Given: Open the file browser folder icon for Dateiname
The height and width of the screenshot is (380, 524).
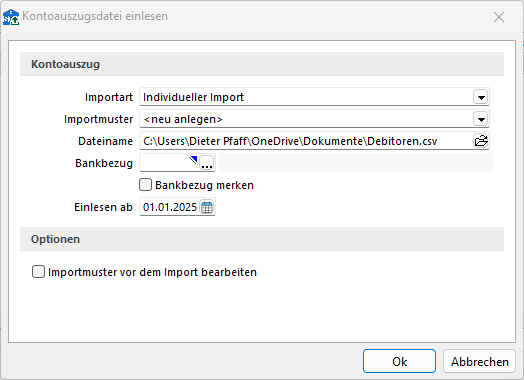Looking at the screenshot, I should pyautogui.click(x=481, y=141).
